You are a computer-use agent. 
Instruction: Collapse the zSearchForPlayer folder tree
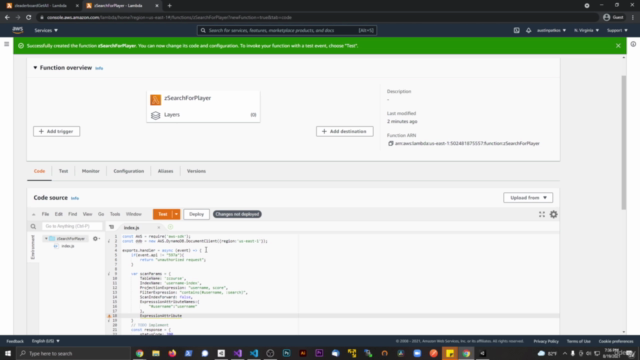[46, 239]
